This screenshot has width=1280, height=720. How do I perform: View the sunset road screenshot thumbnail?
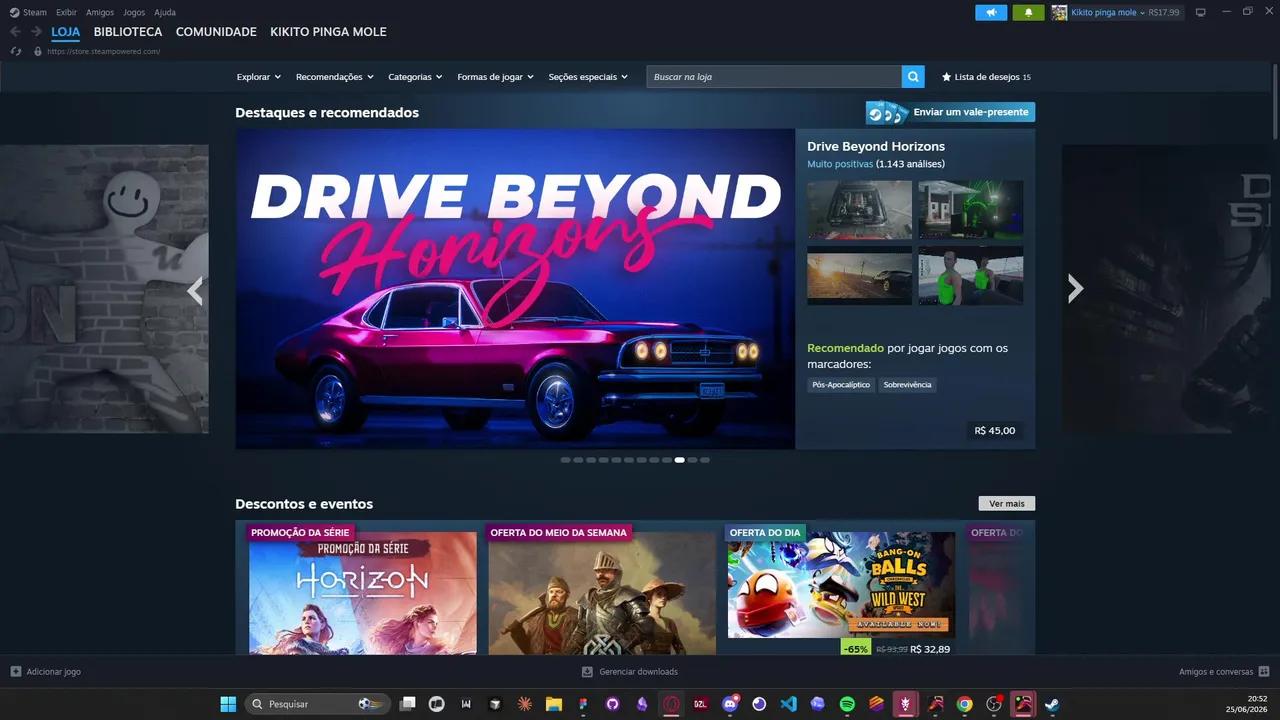(x=859, y=275)
